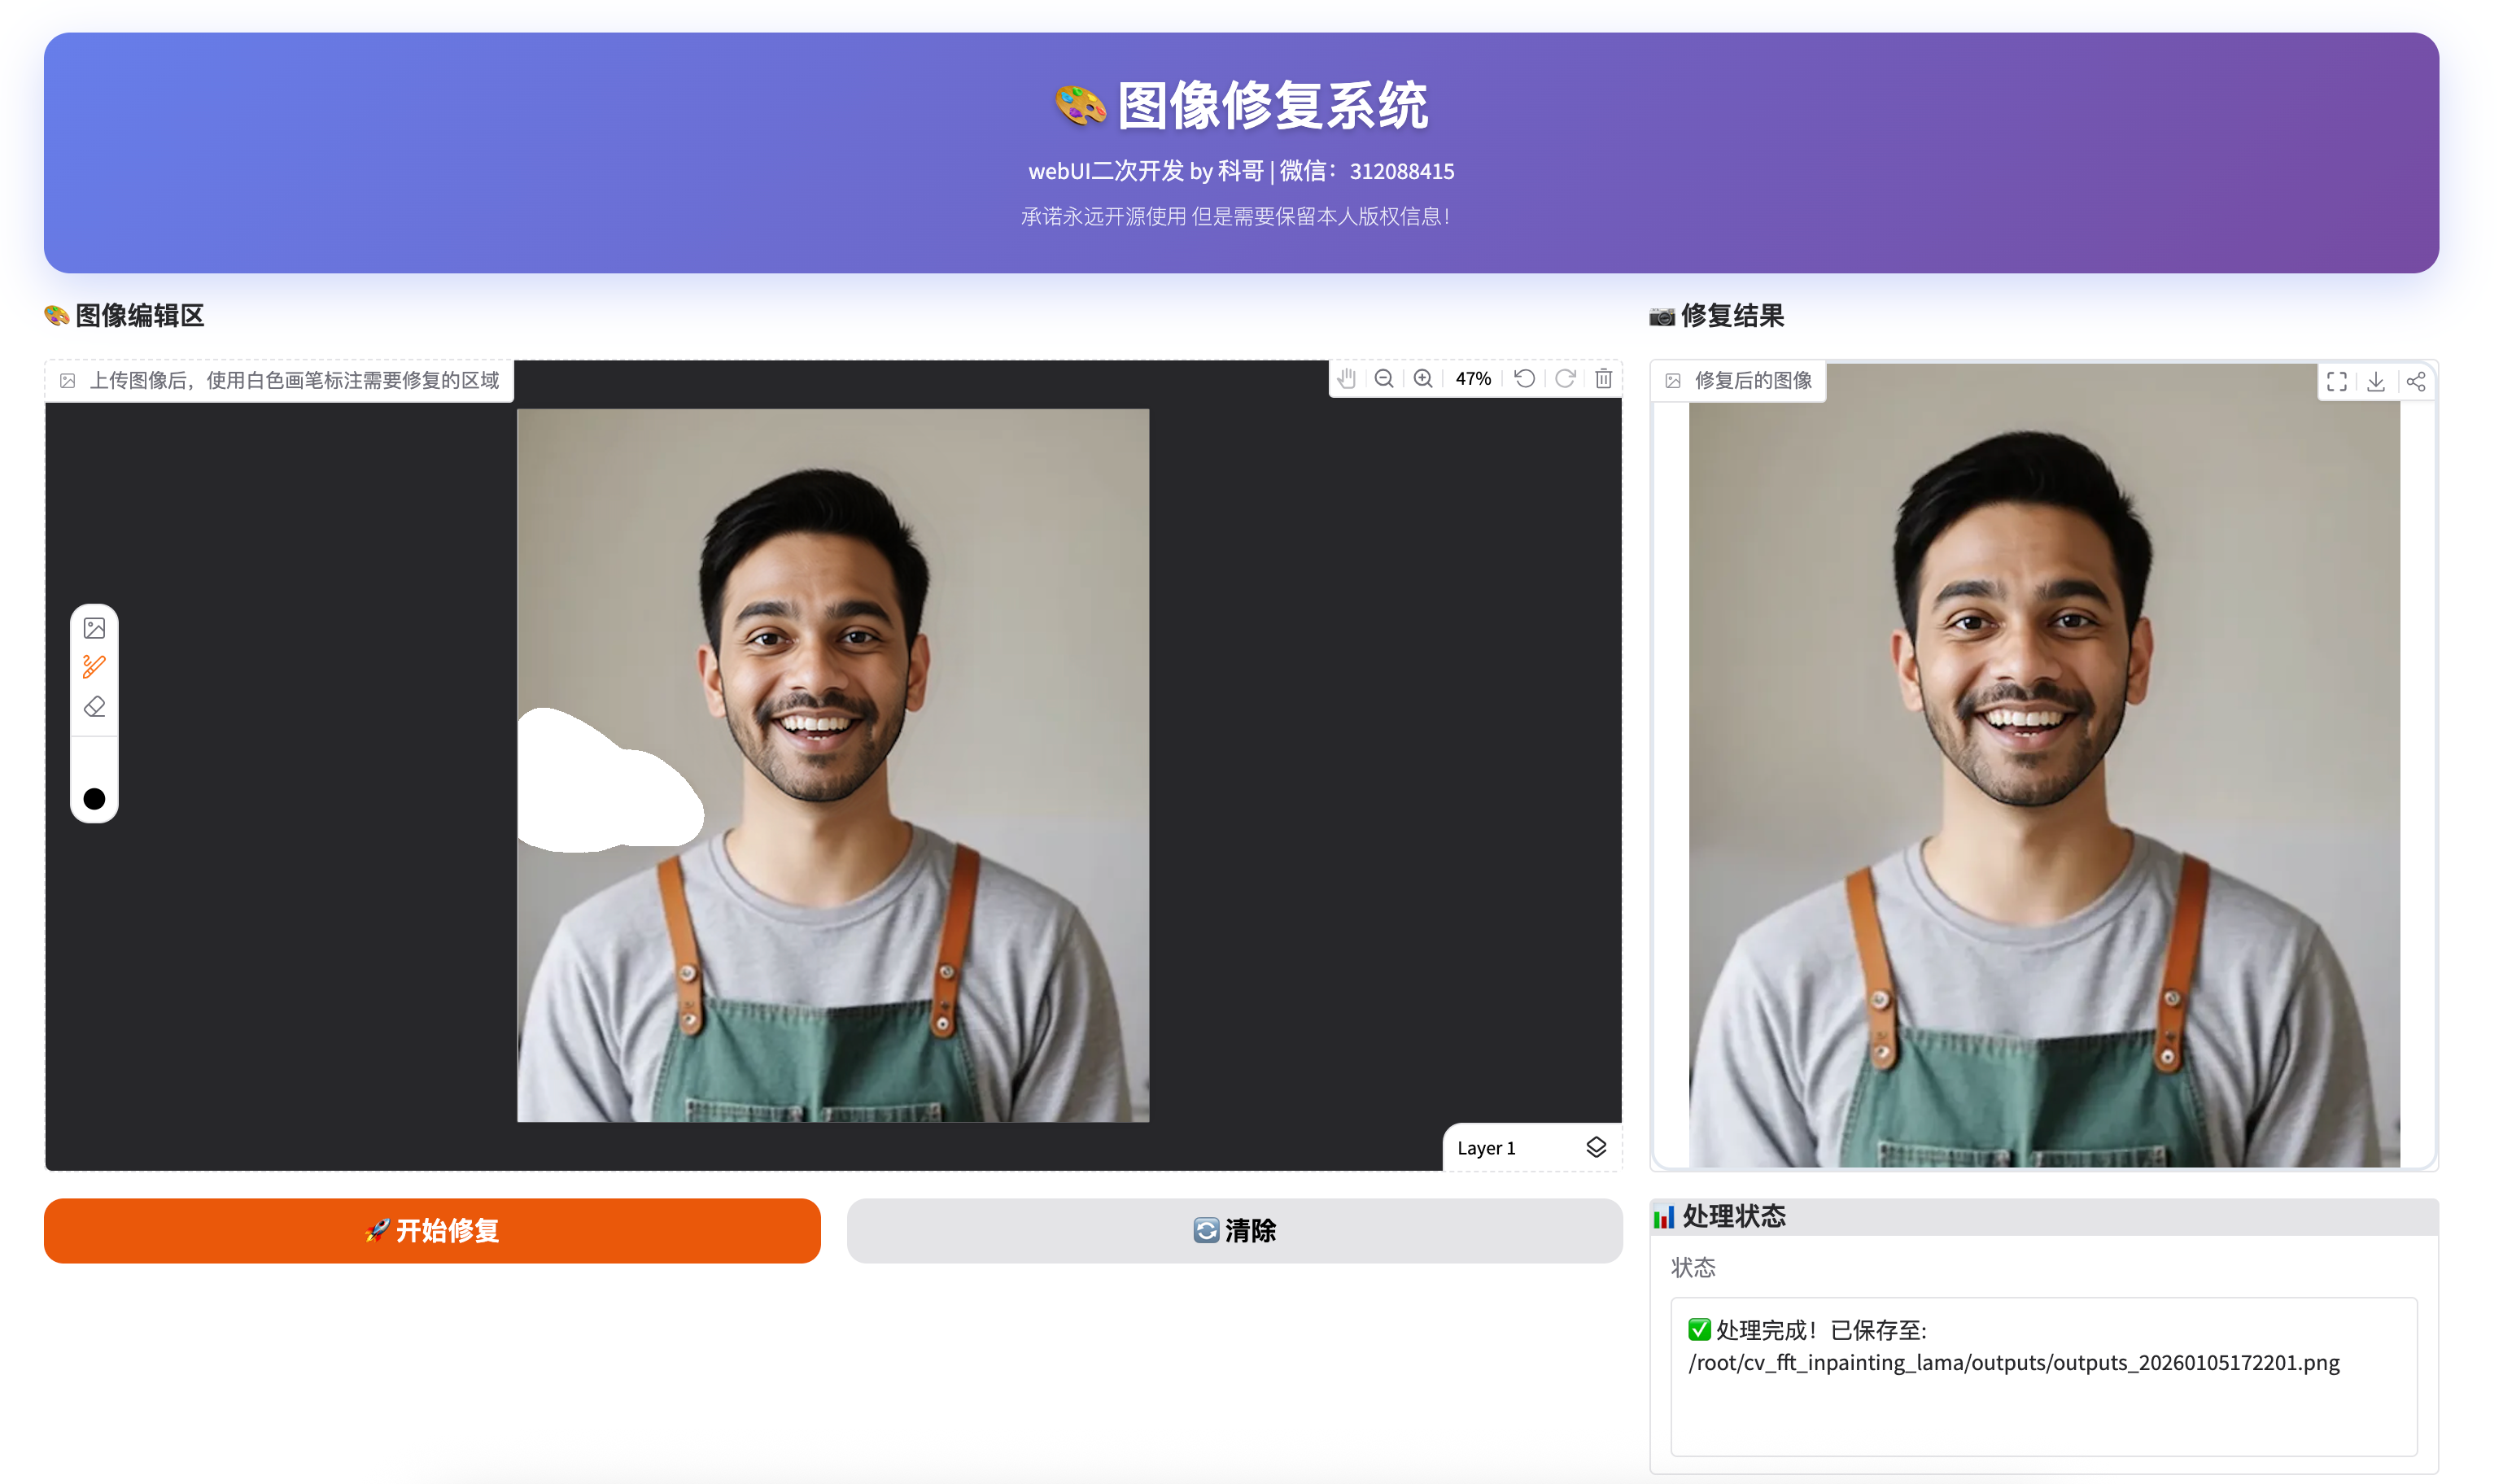Click the 上传图像后 instruction bar
2503x1484 pixels.
tap(280, 380)
